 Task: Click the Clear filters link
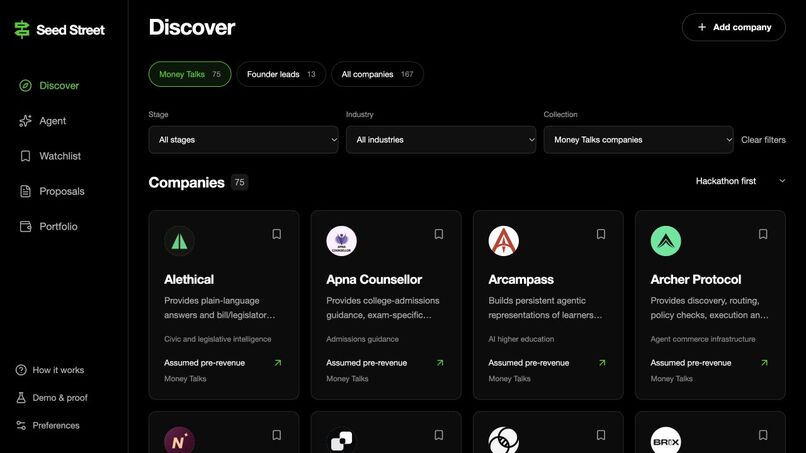tap(763, 140)
